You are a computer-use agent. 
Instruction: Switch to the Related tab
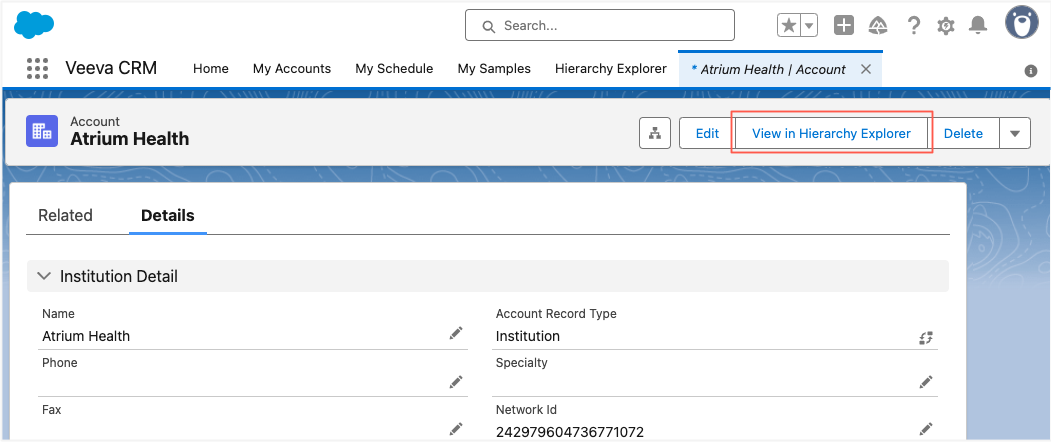[65, 215]
